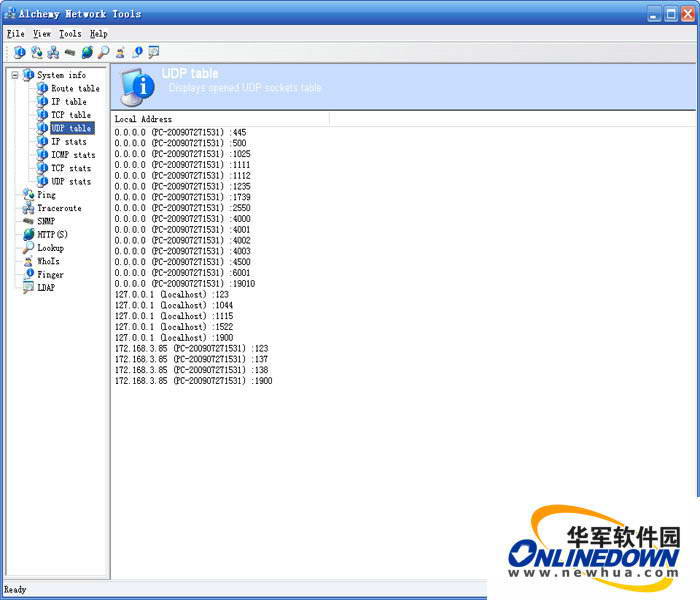Start Traceroute via the toolbar network icon
700x600 pixels.
coord(53,52)
